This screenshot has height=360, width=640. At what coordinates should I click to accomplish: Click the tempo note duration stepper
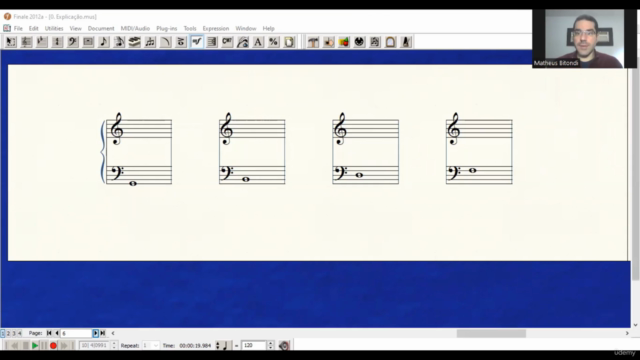point(218,346)
